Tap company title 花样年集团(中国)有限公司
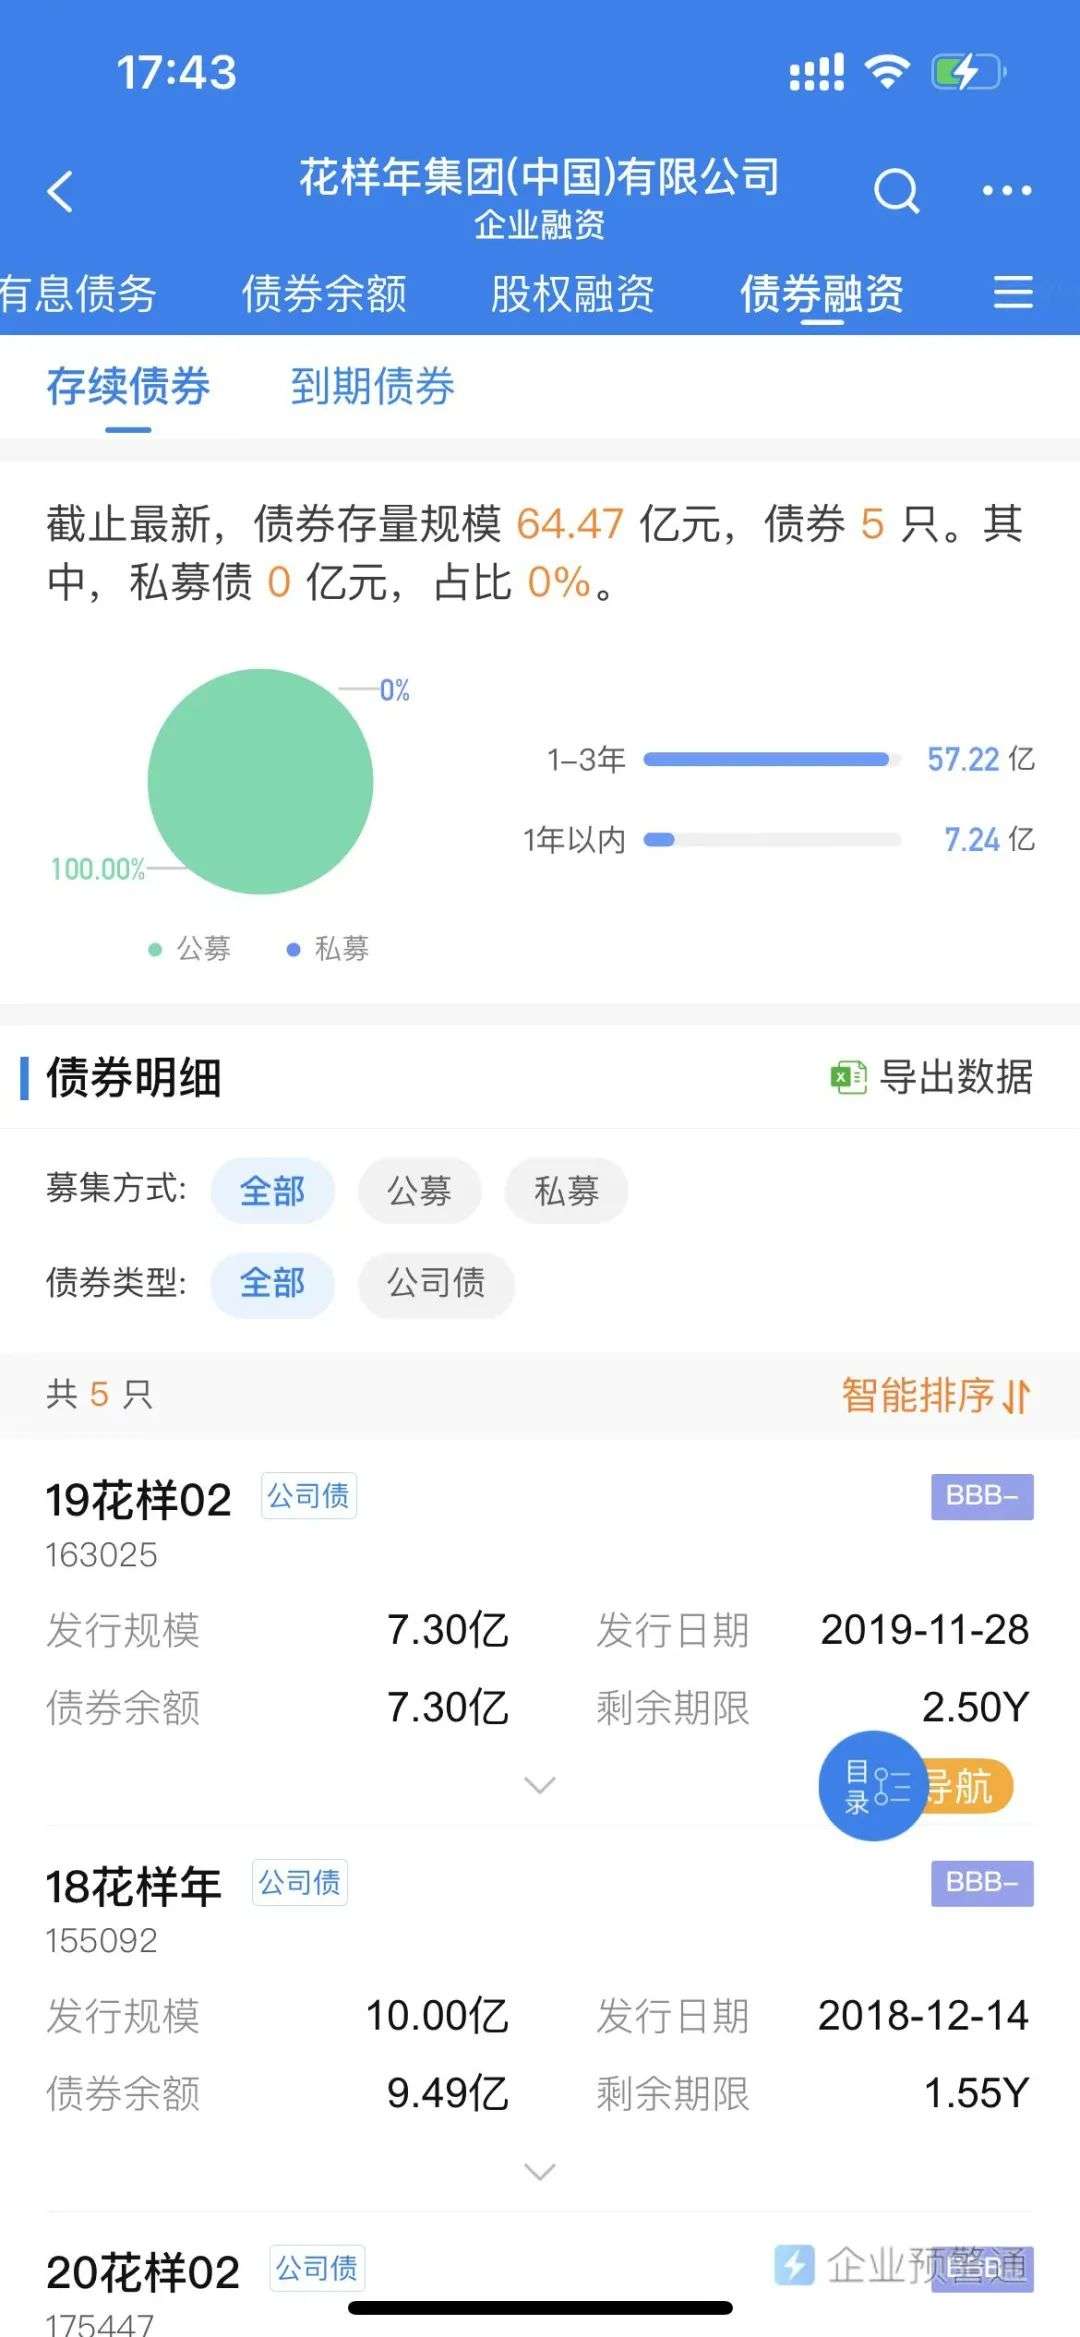 (x=539, y=177)
